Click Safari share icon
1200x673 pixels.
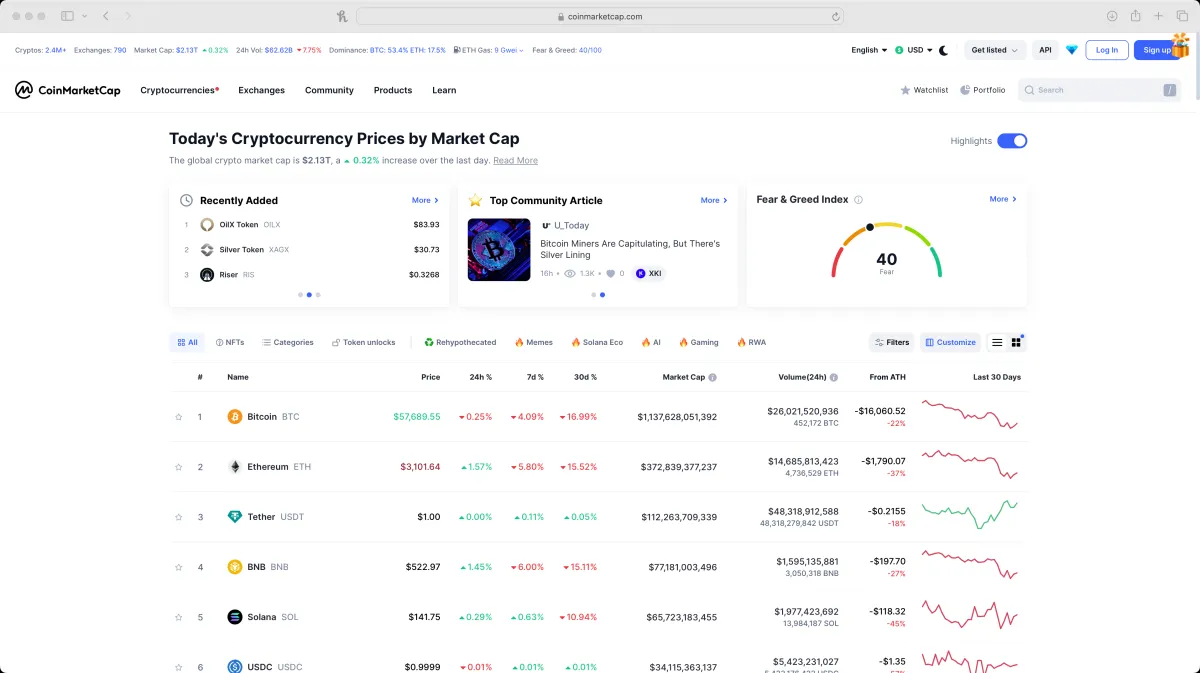coord(1136,16)
